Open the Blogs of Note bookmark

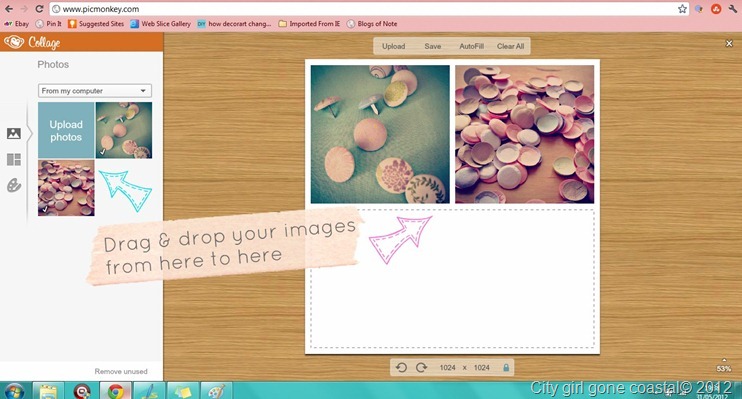[372, 24]
